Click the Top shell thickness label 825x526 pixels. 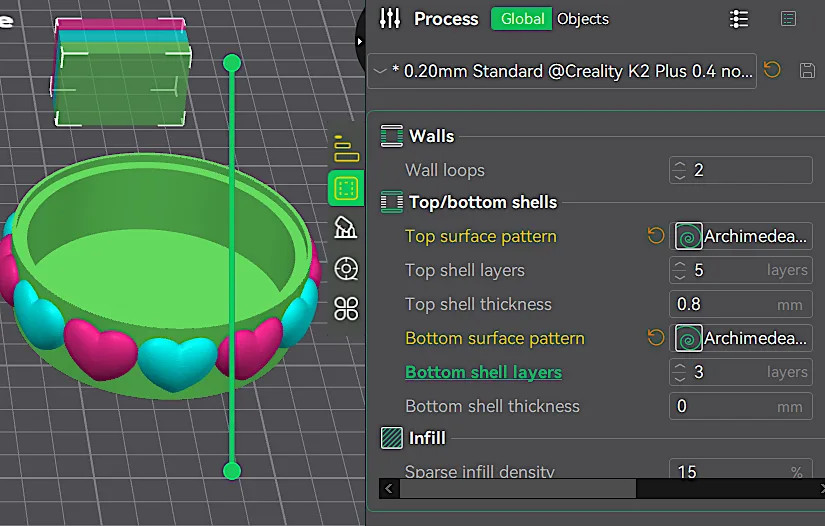478,305
